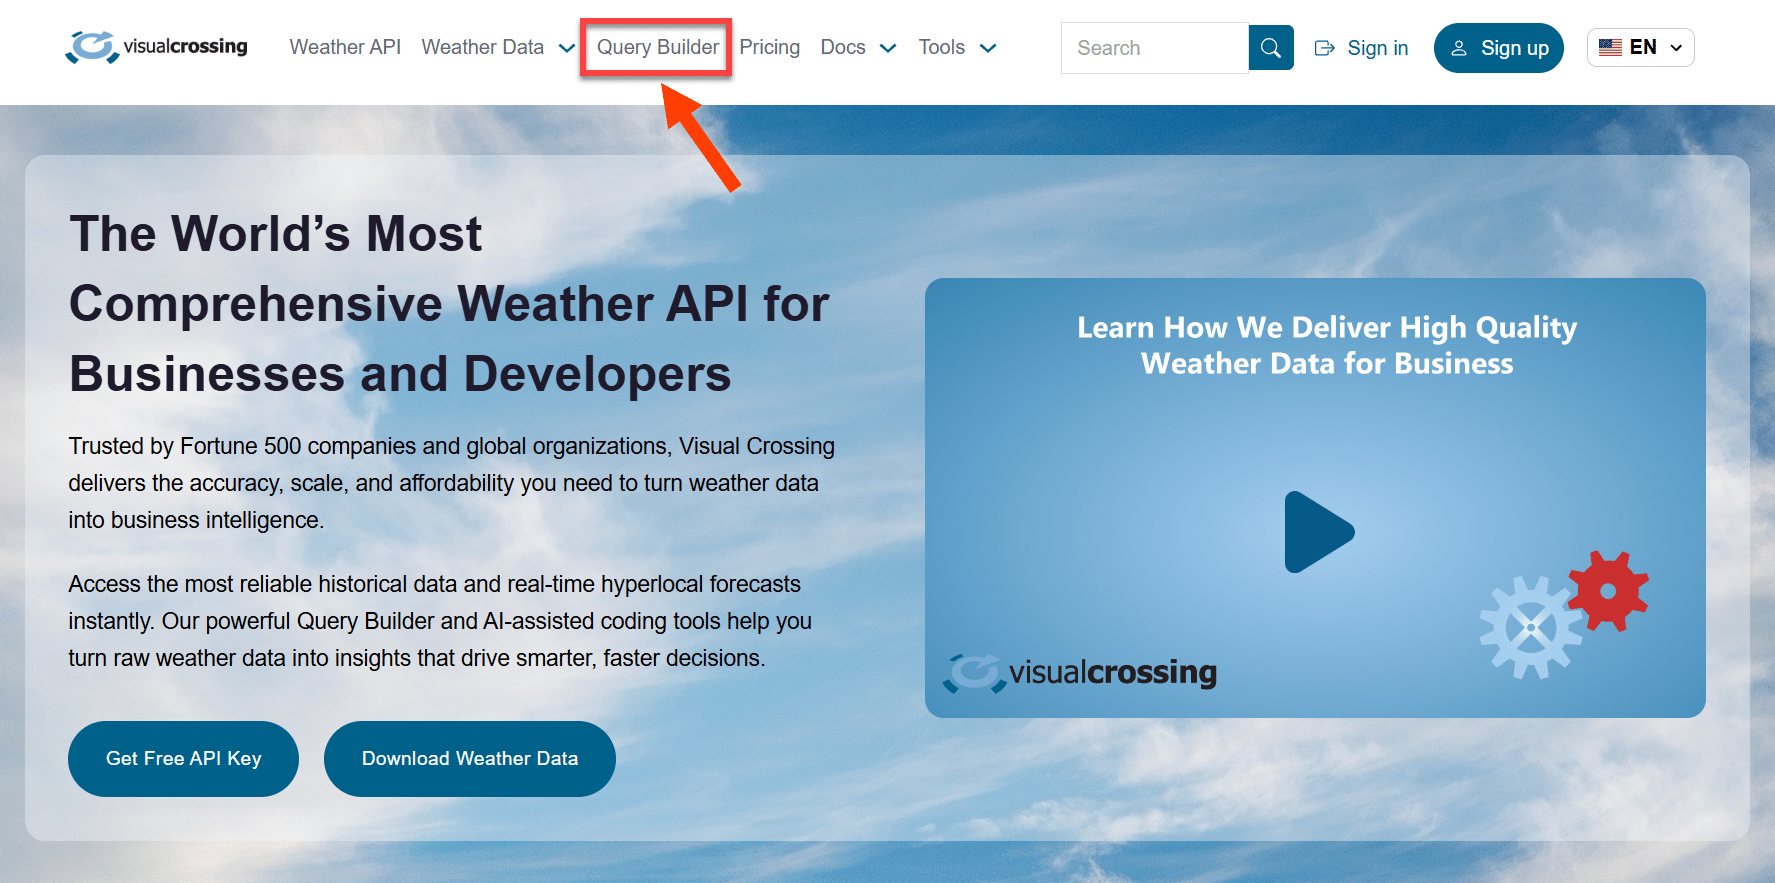This screenshot has width=1775, height=883.
Task: Expand the Tools dropdown menu
Action: (x=988, y=48)
